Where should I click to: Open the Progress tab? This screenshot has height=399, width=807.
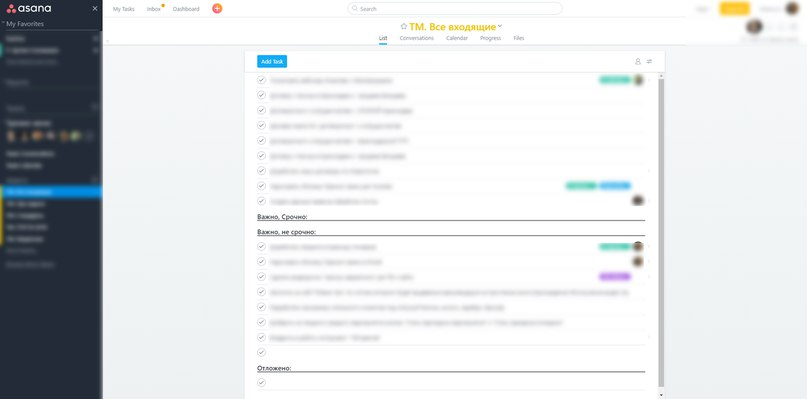490,38
